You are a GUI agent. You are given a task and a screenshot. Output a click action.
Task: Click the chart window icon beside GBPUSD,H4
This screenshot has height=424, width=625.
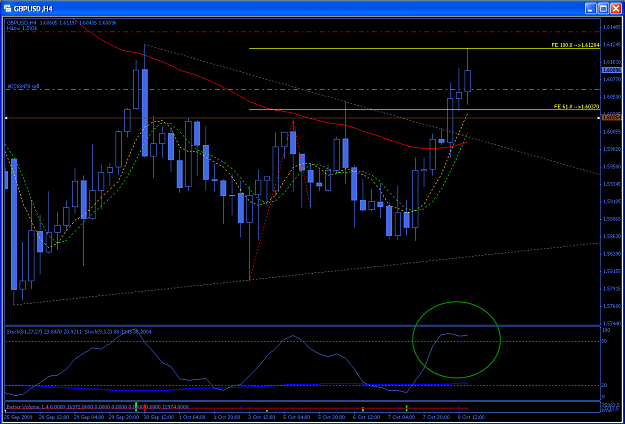point(6,8)
